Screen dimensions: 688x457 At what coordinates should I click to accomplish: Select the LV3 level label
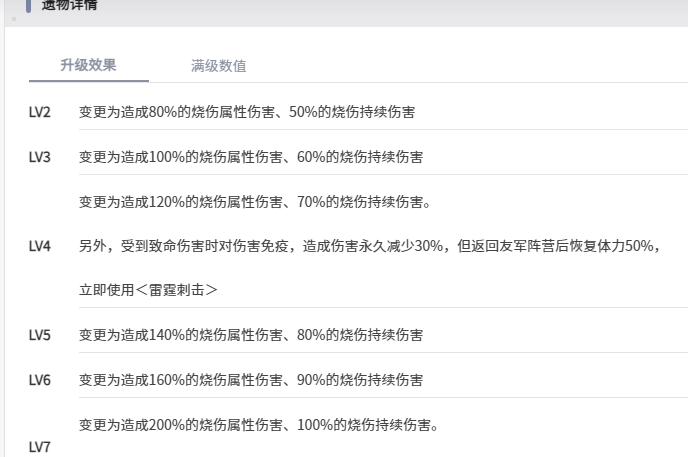(40, 157)
